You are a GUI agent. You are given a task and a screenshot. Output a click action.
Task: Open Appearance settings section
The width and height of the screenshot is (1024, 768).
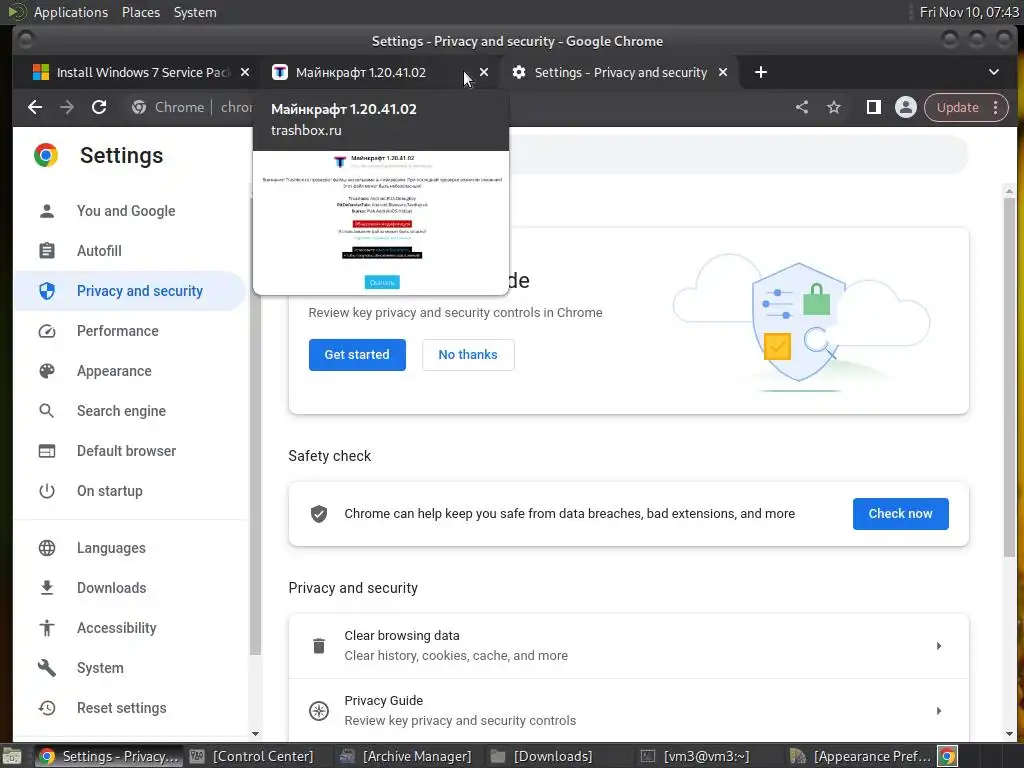[x=129, y=371]
